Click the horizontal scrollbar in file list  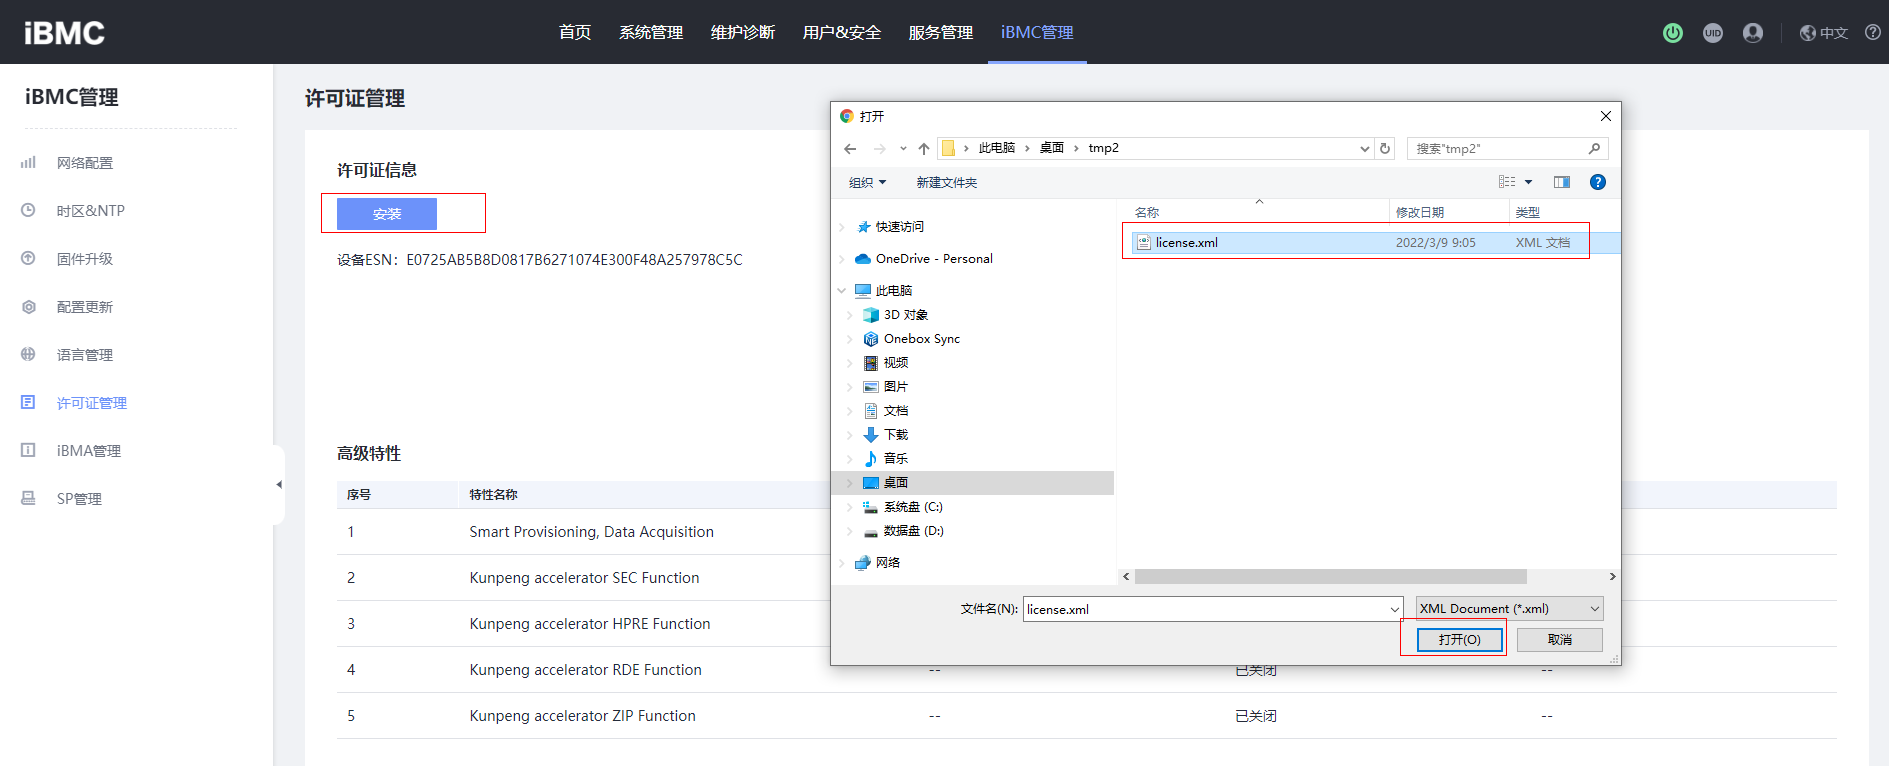(x=1331, y=577)
